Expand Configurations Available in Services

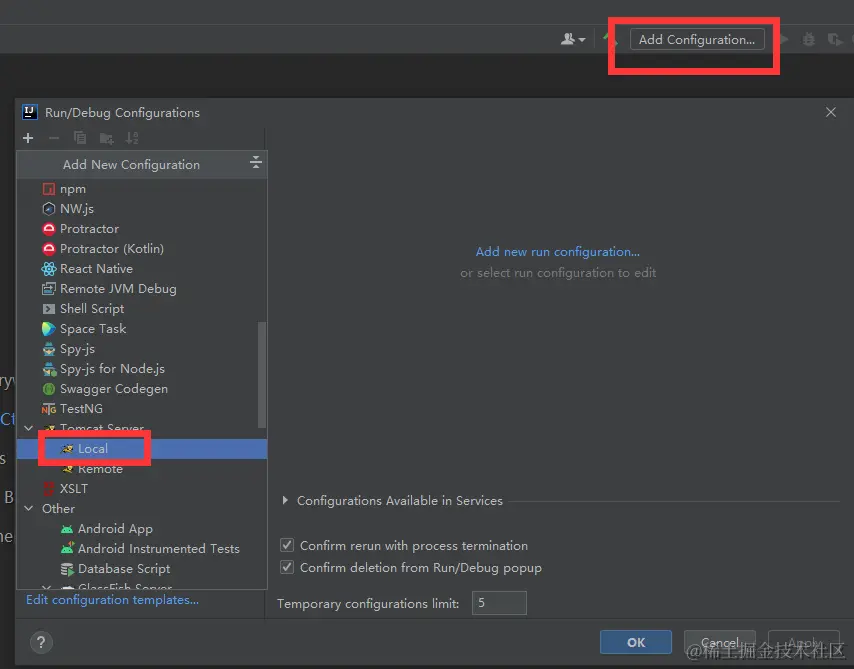(x=285, y=500)
